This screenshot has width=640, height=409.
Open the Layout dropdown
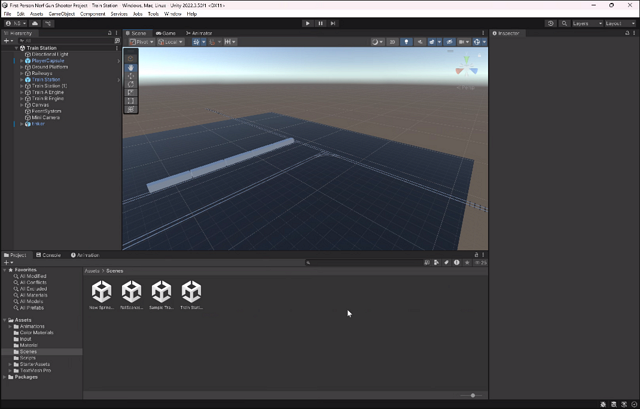pyautogui.click(x=620, y=23)
